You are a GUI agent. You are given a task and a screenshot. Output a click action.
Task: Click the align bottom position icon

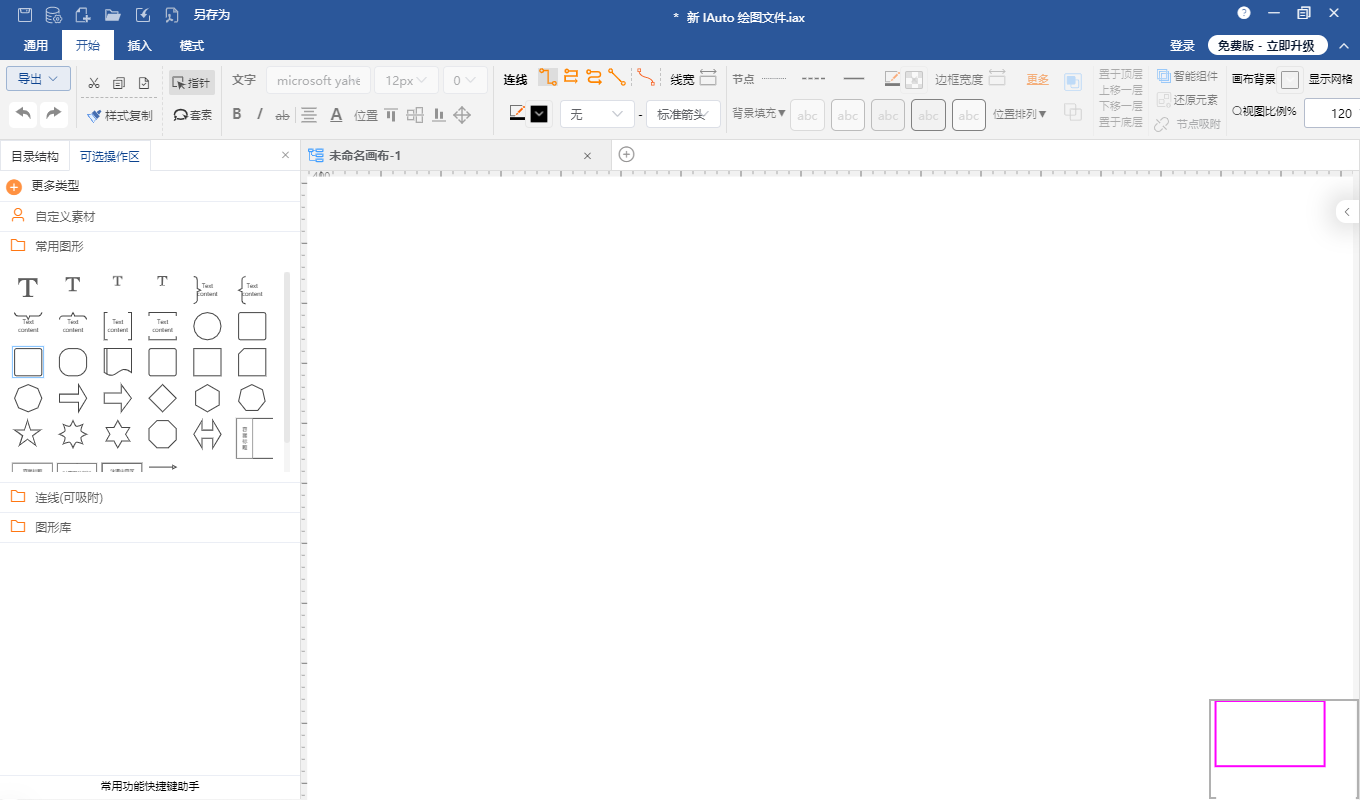tap(439, 115)
